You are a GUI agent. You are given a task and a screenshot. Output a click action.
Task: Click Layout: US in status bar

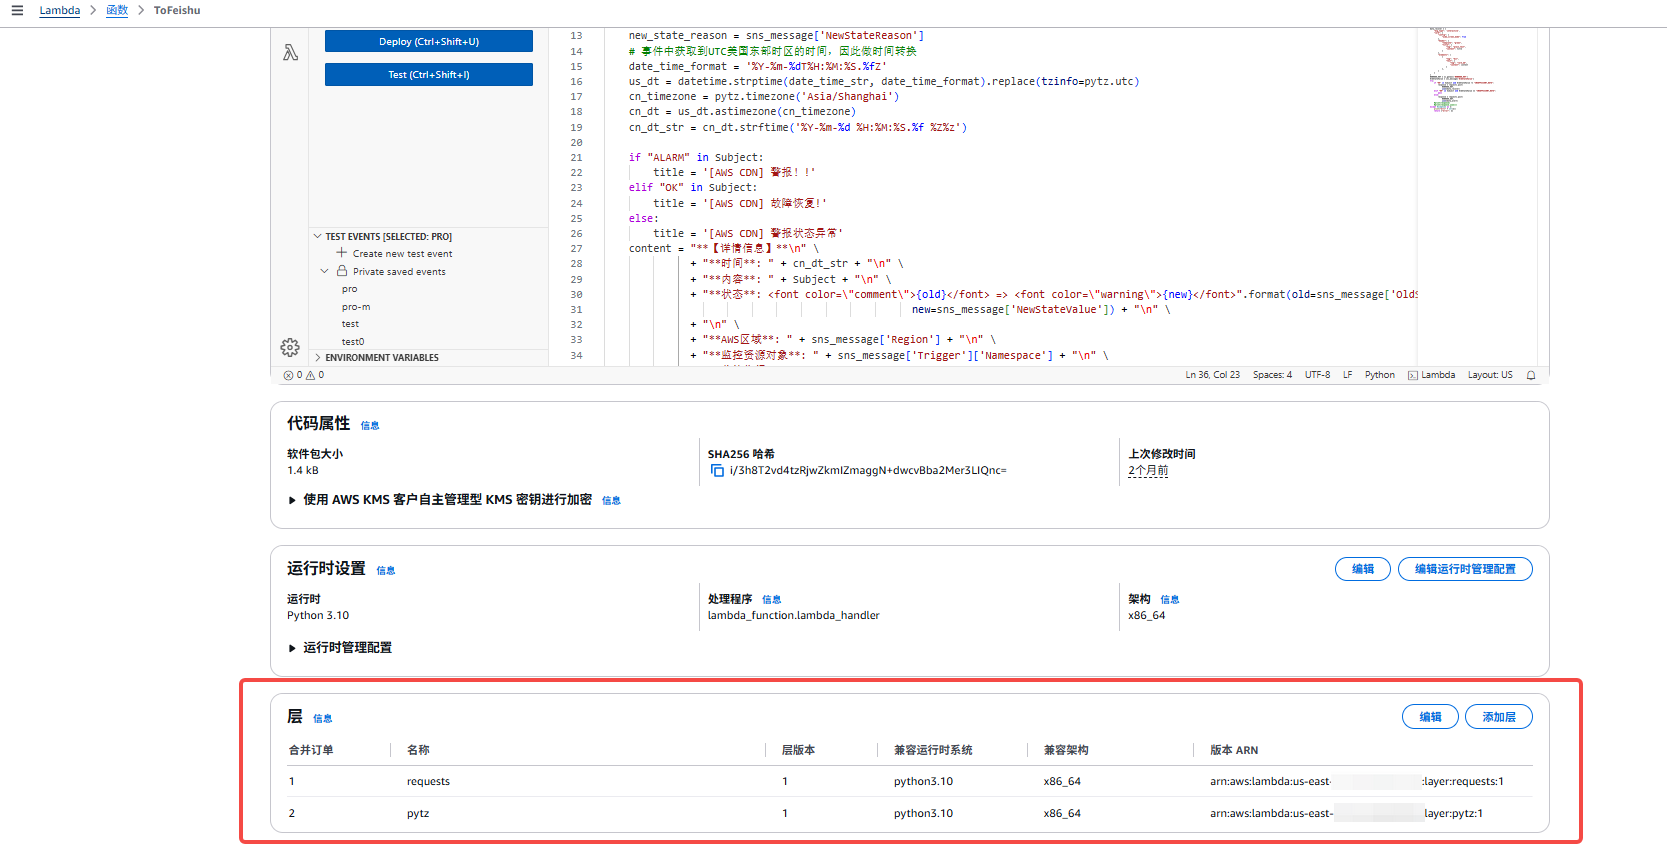pos(1490,375)
